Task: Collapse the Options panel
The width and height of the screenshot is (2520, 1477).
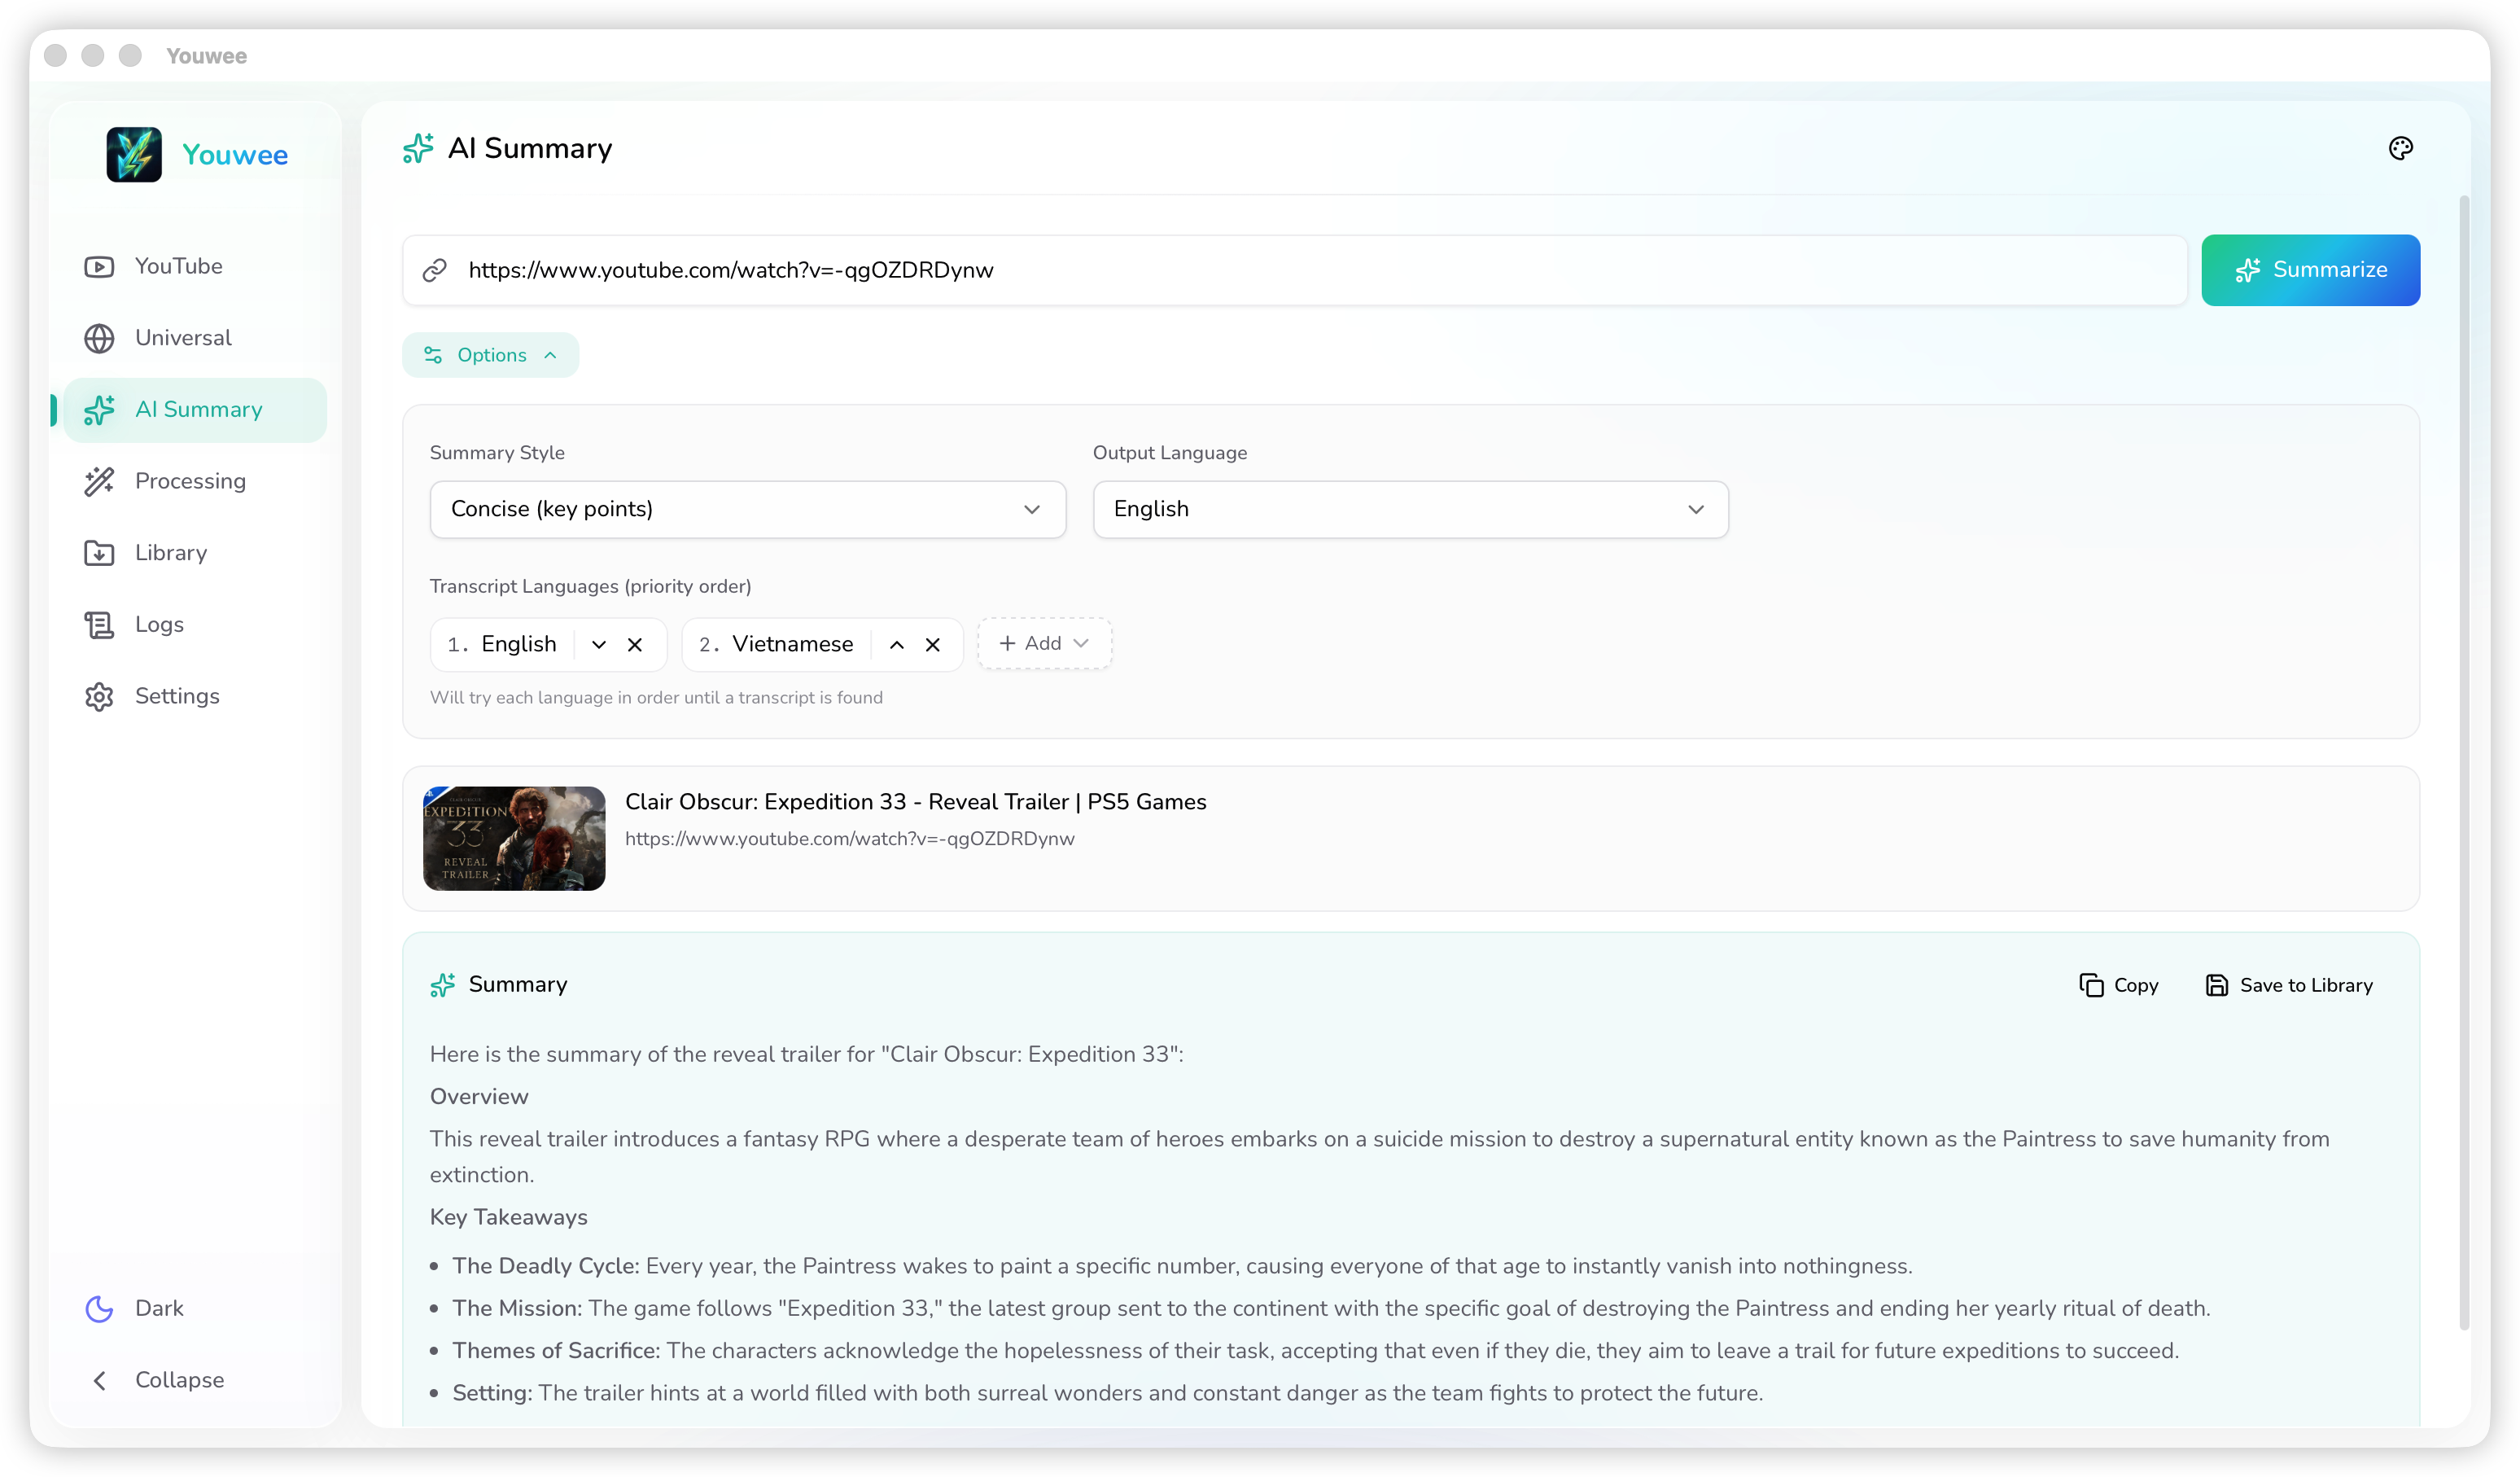Action: 490,355
